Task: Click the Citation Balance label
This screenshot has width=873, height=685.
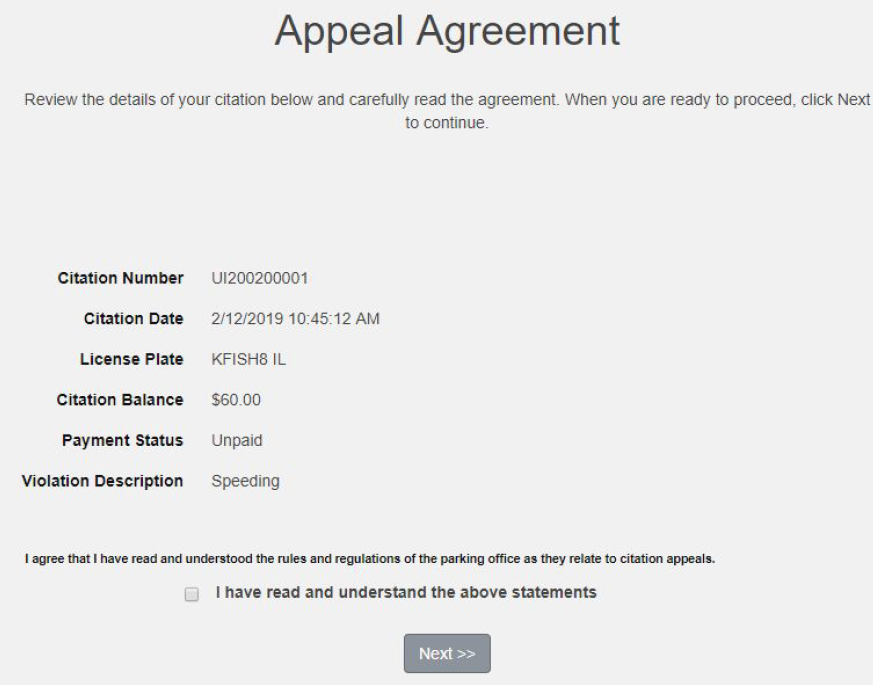Action: 120,400
